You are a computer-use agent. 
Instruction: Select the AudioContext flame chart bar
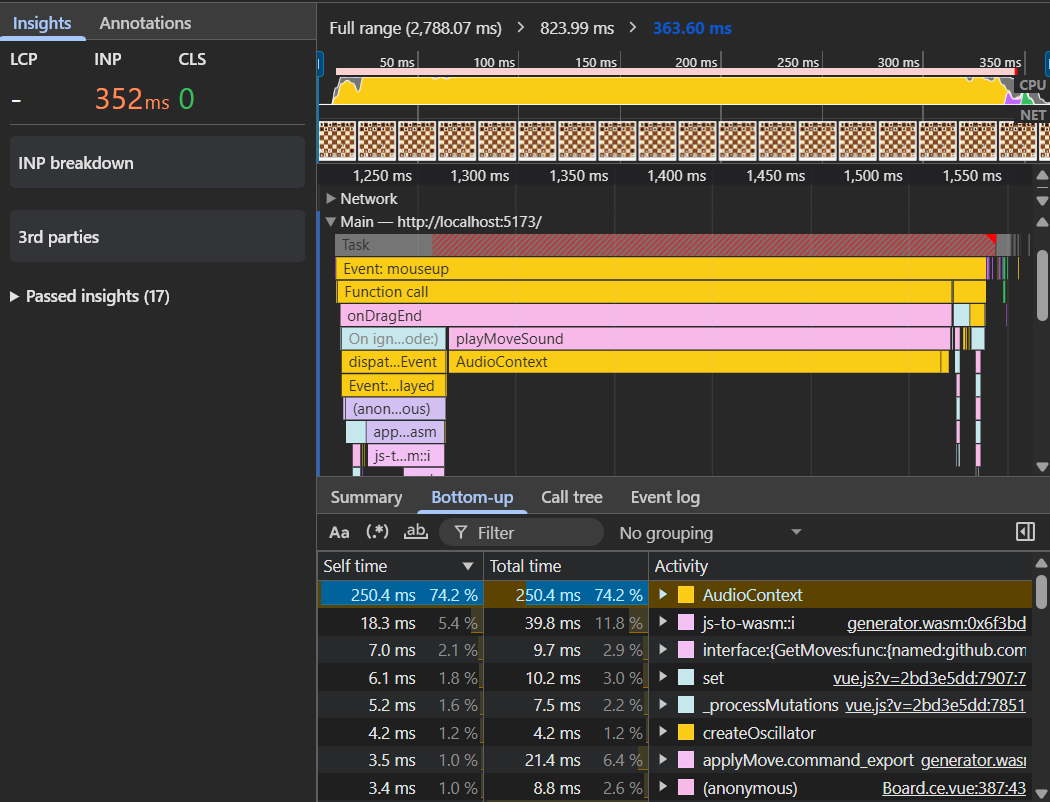click(694, 362)
